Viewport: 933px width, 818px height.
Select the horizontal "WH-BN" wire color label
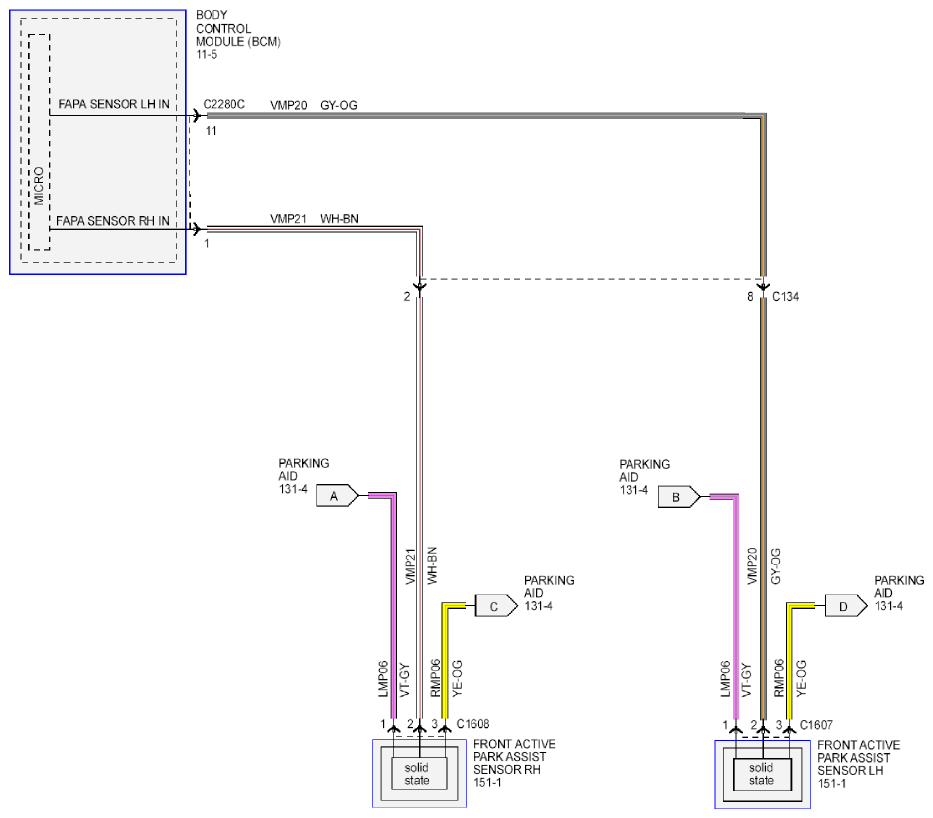click(x=339, y=219)
